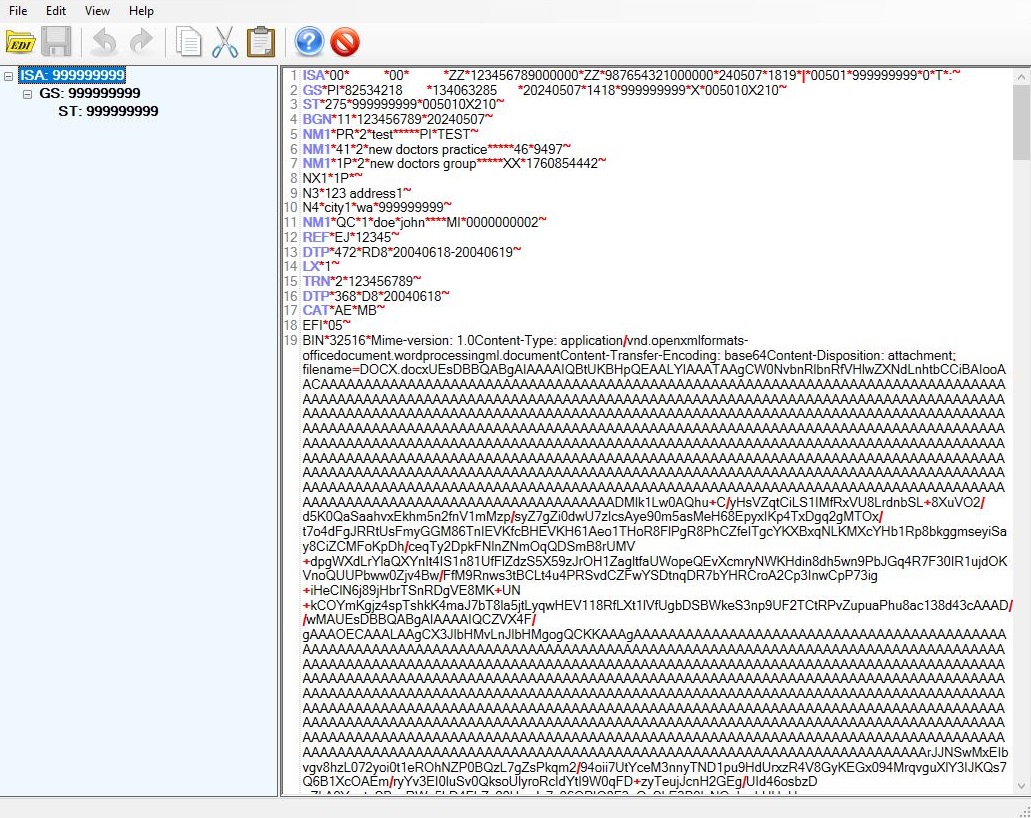Open Help with the blue question mark icon
The image size is (1031, 818).
[x=309, y=42]
